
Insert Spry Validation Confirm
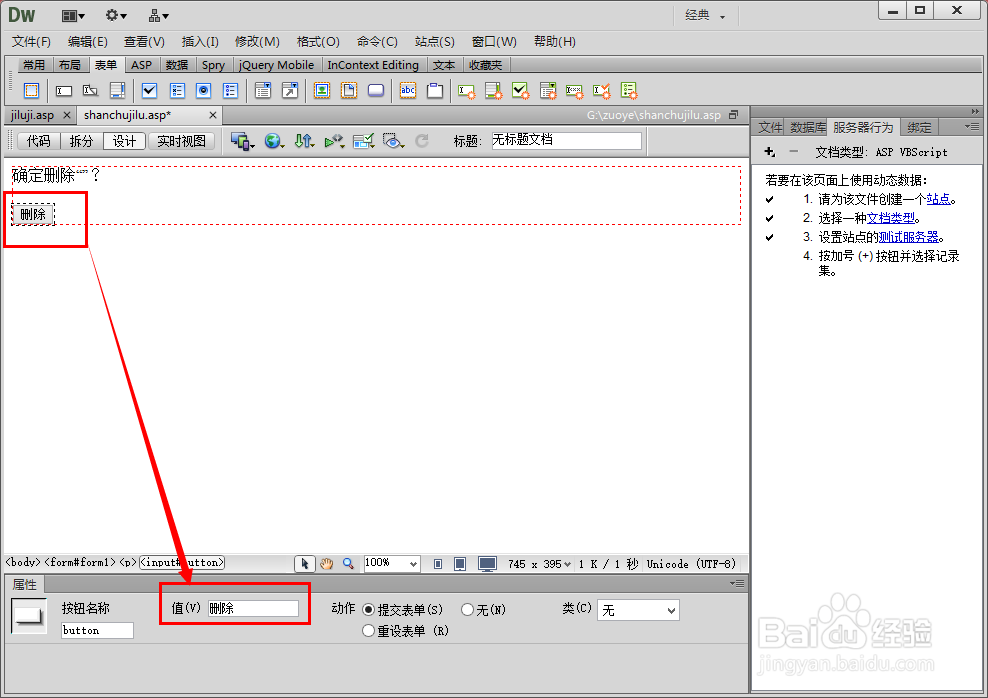coord(602,92)
